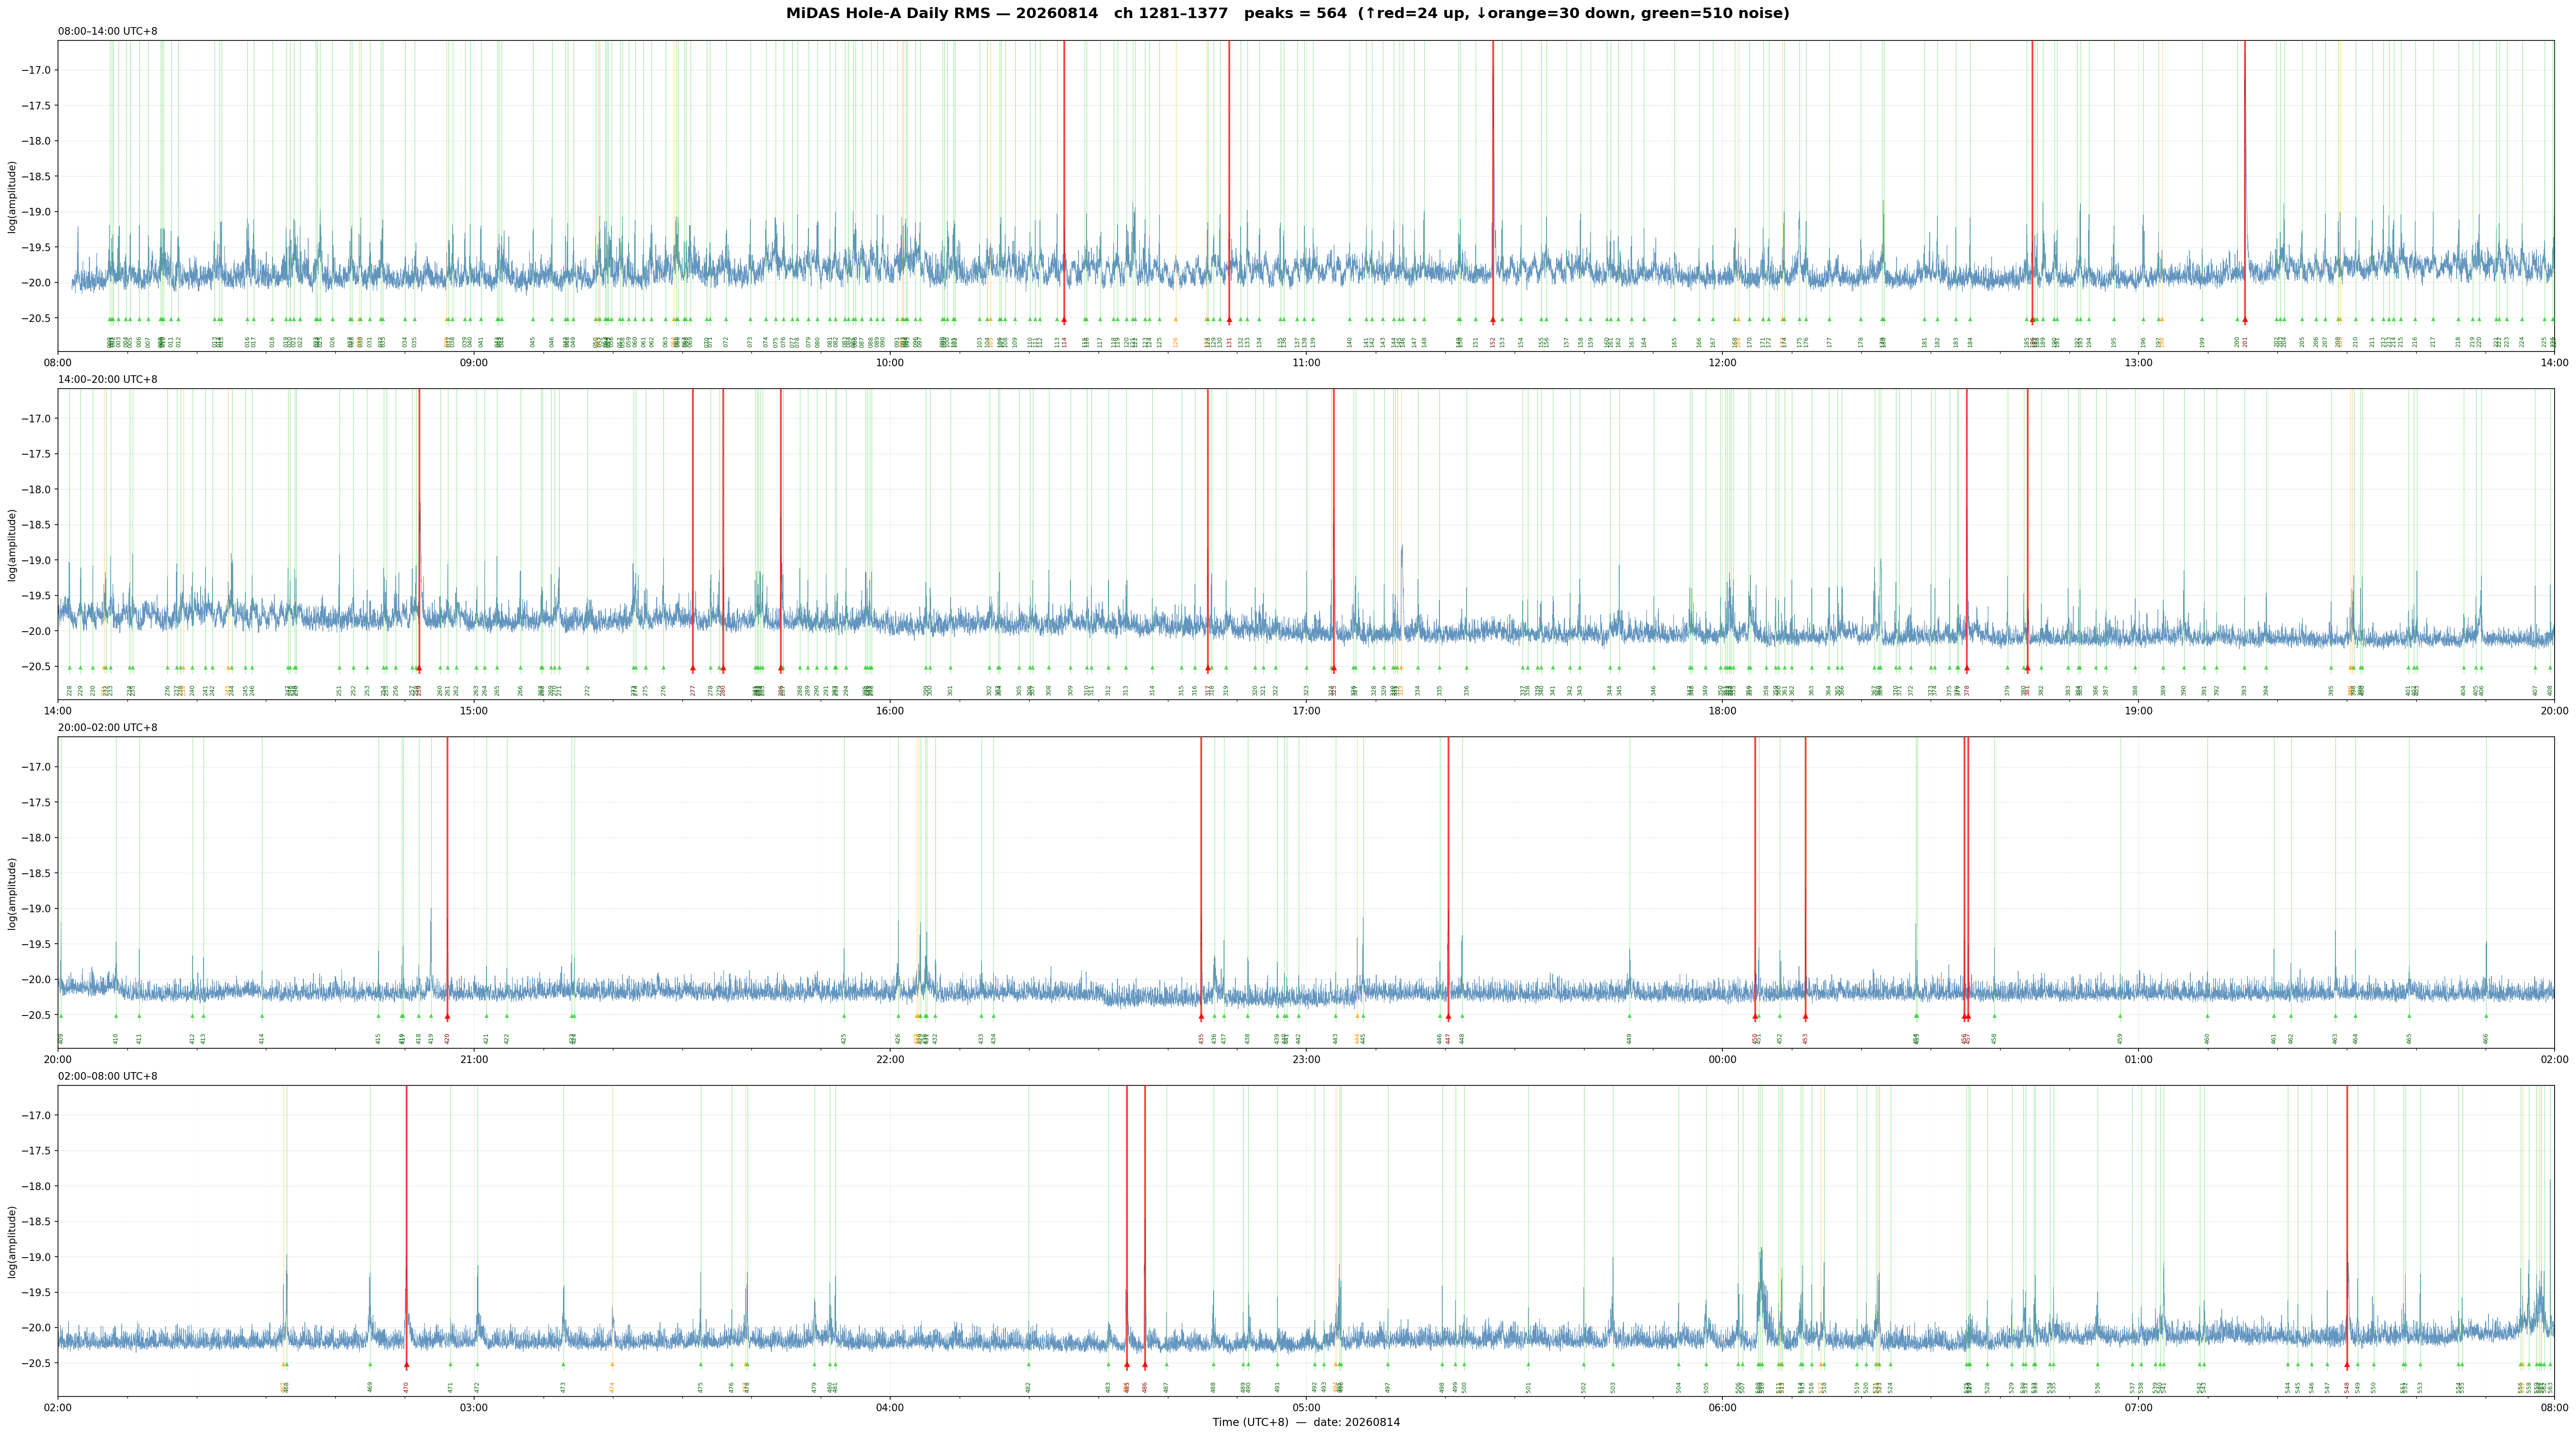Select the red peak marker numbered 131

pos(1229,320)
